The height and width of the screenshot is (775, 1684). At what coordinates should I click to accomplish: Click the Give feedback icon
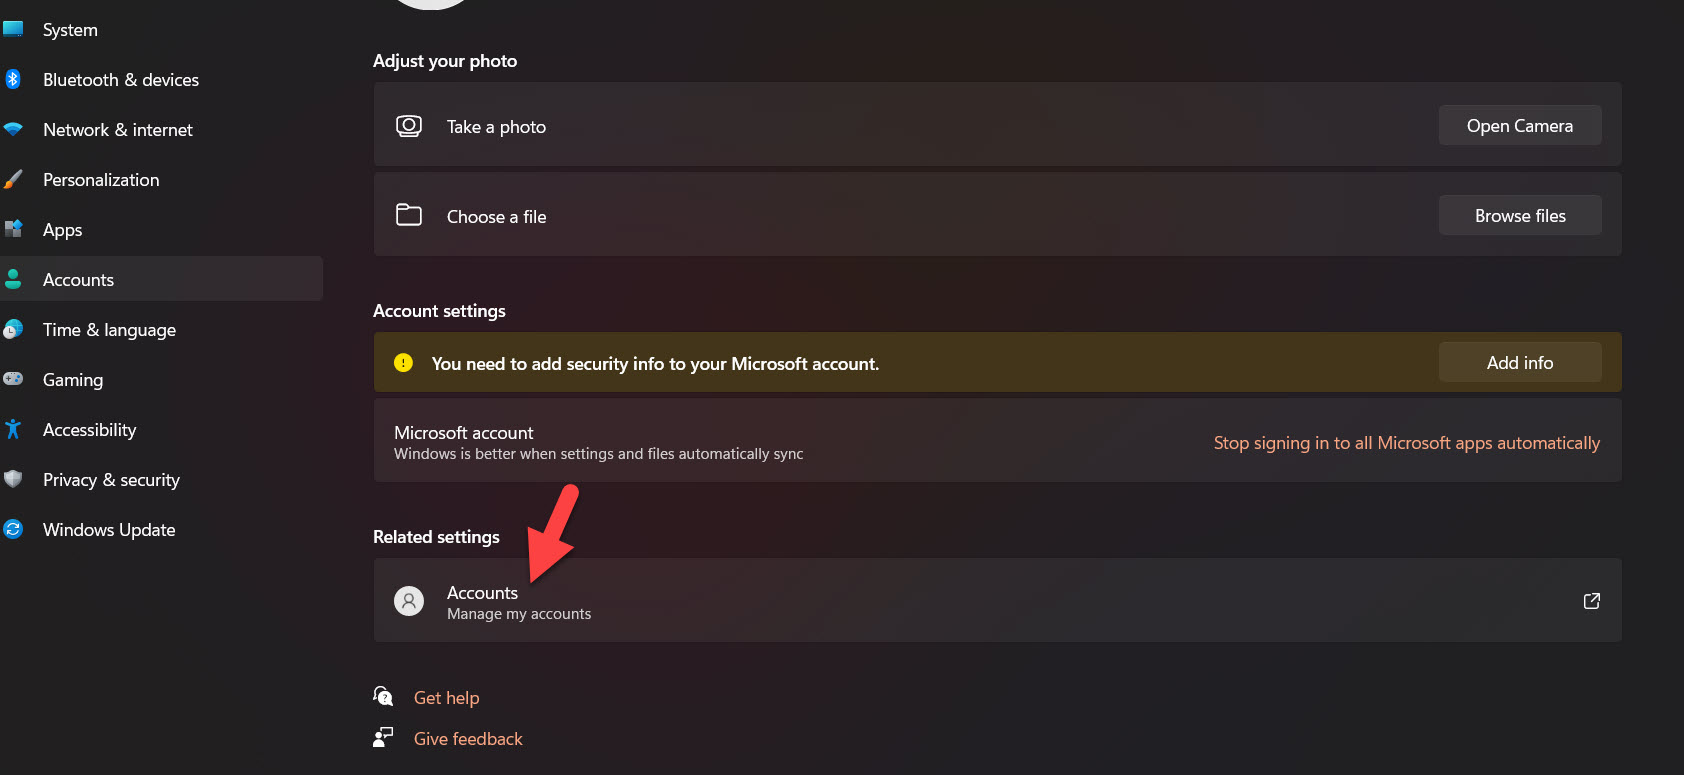[x=383, y=738]
